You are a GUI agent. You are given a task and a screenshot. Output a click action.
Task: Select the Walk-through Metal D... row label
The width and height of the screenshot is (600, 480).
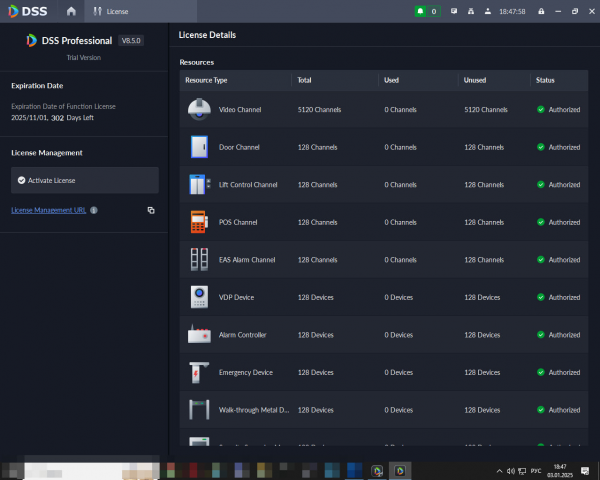[x=254, y=410]
